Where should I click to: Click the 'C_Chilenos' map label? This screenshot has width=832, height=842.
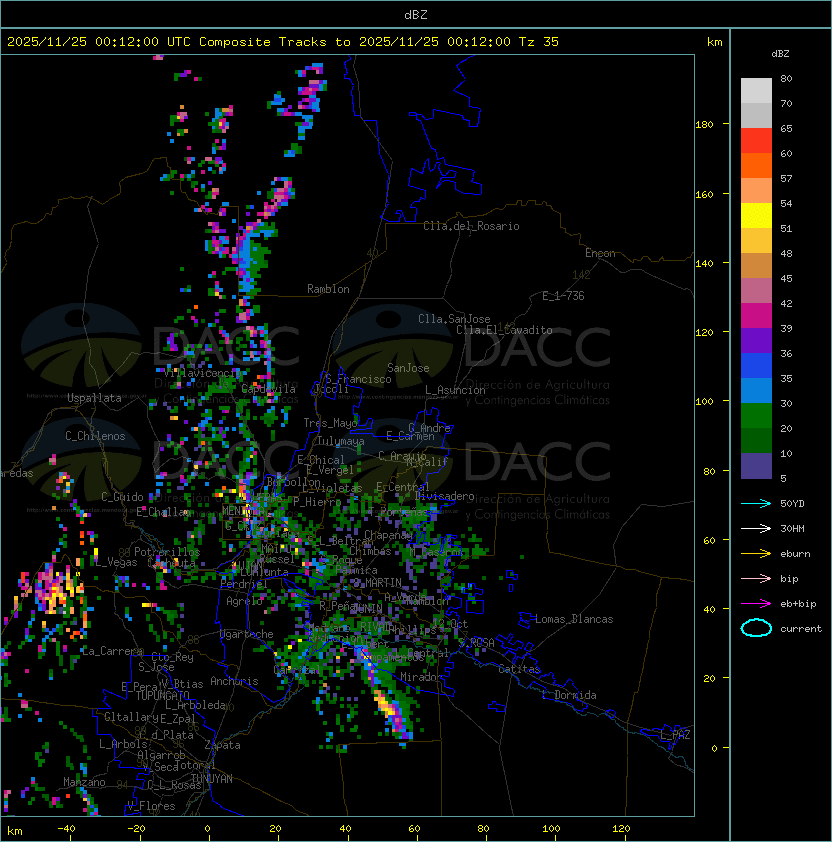[x=95, y=436]
